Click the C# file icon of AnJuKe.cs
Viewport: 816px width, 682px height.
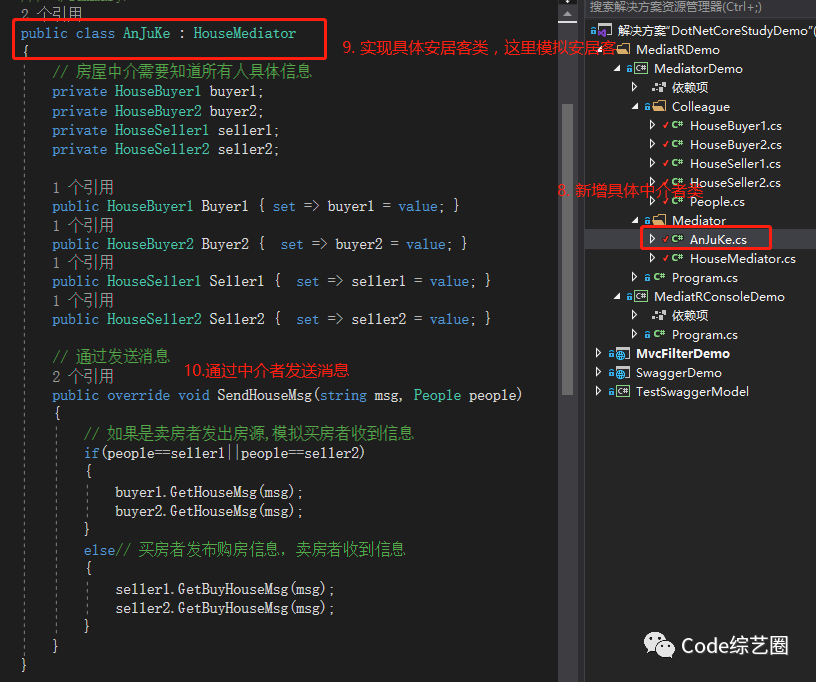[677, 239]
